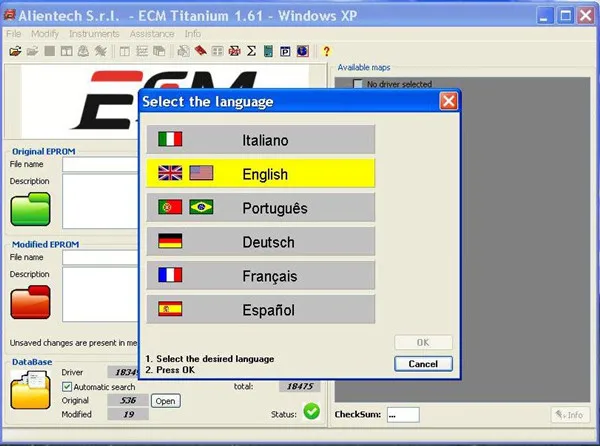Click the green handheld device toolbar icon

click(268, 51)
